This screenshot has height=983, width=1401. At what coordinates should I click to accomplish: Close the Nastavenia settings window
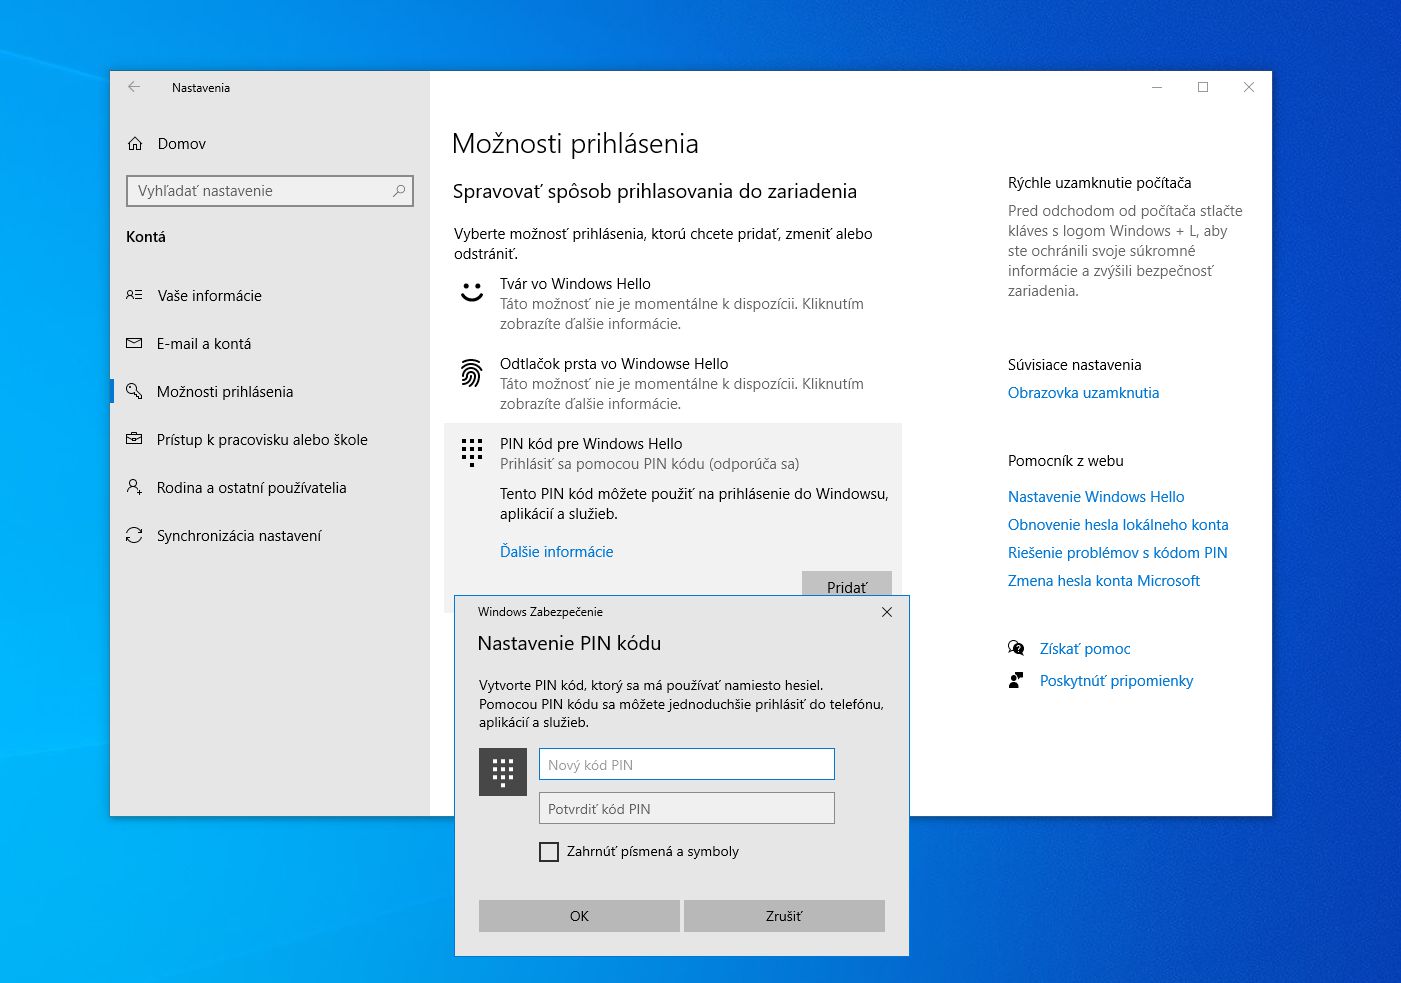pos(1249,87)
